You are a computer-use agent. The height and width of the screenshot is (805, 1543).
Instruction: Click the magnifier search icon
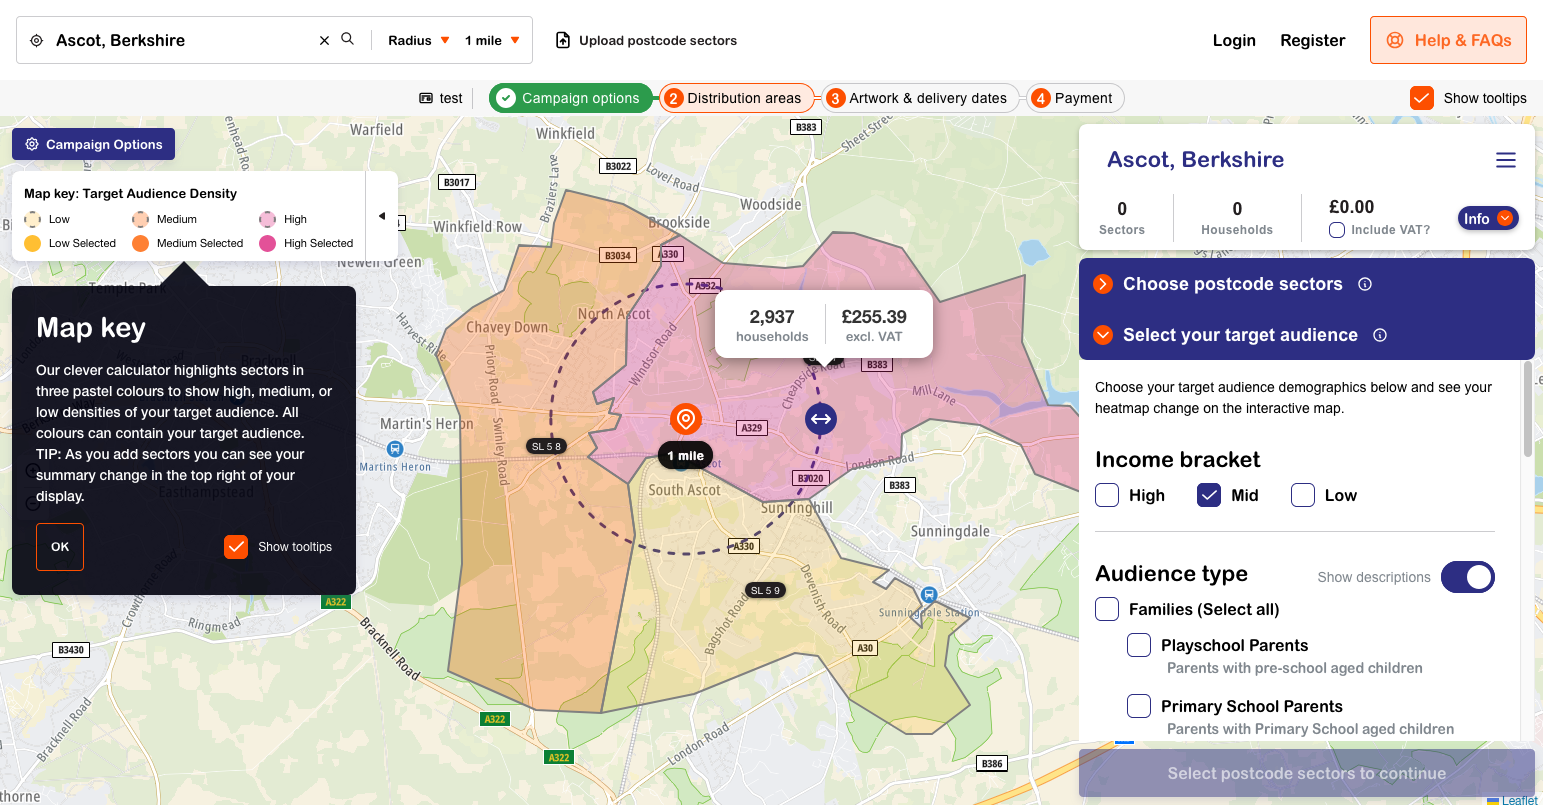click(x=347, y=39)
